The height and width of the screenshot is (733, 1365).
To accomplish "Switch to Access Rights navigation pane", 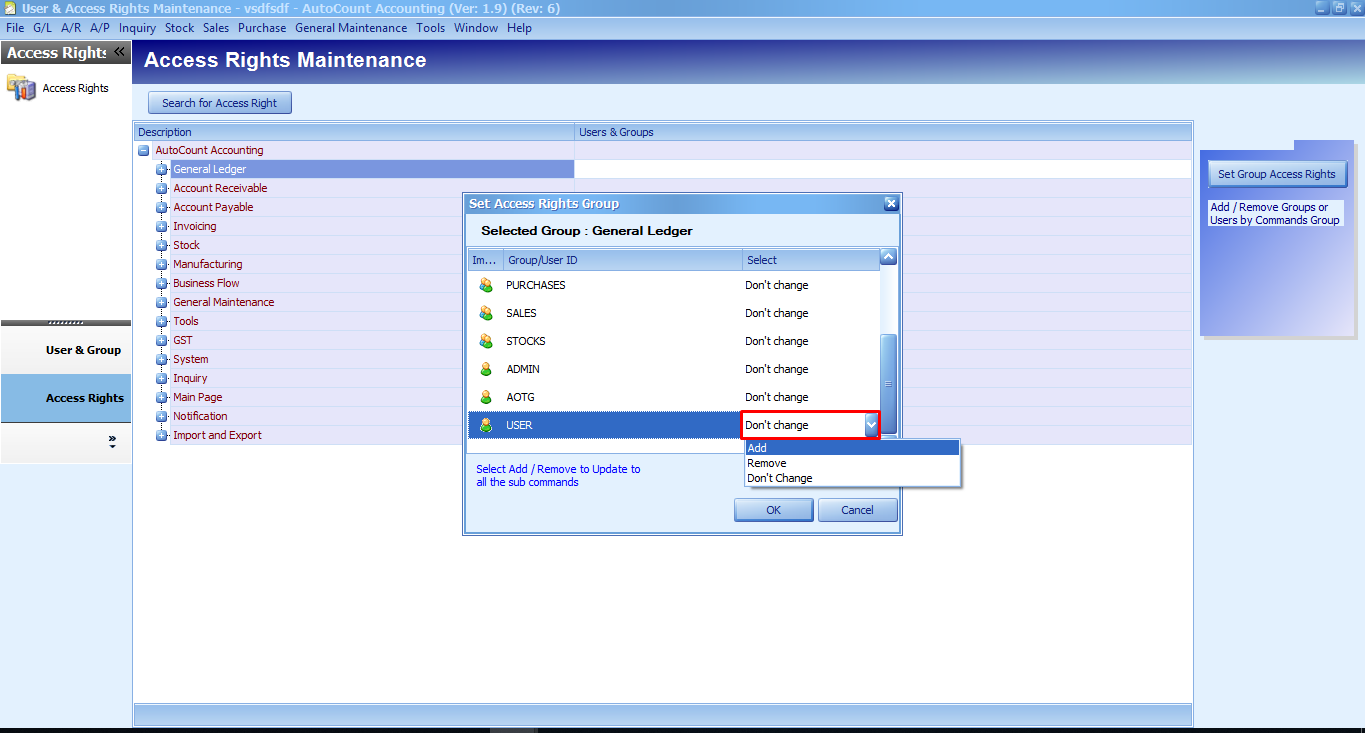I will (x=66, y=398).
